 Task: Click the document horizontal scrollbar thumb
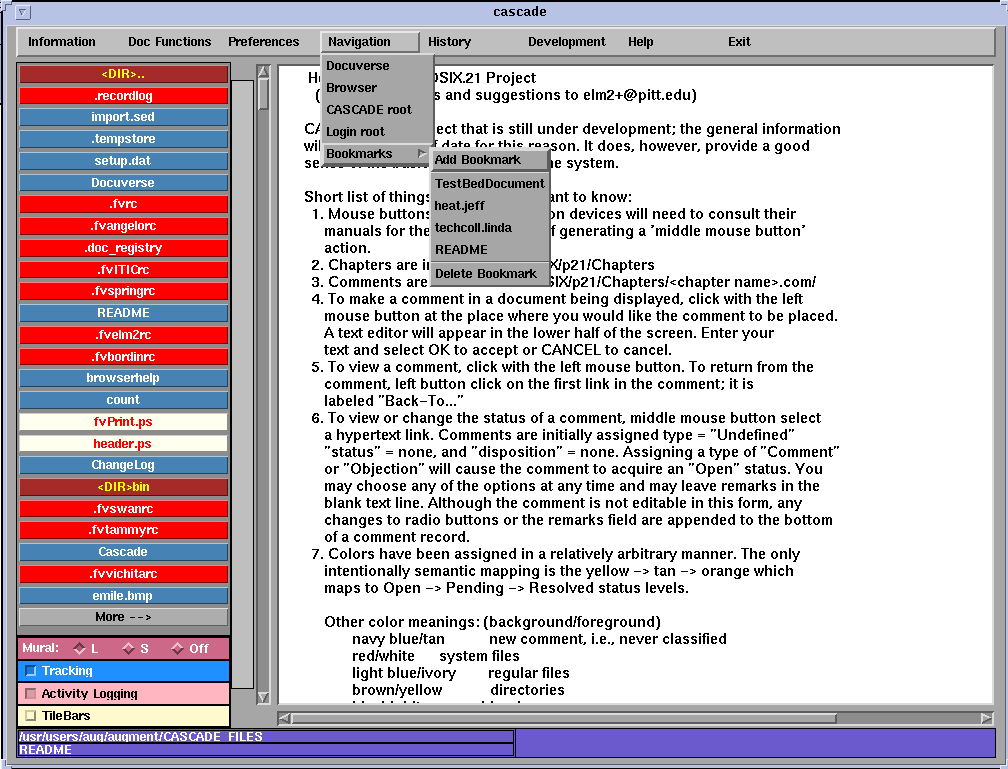[564, 718]
